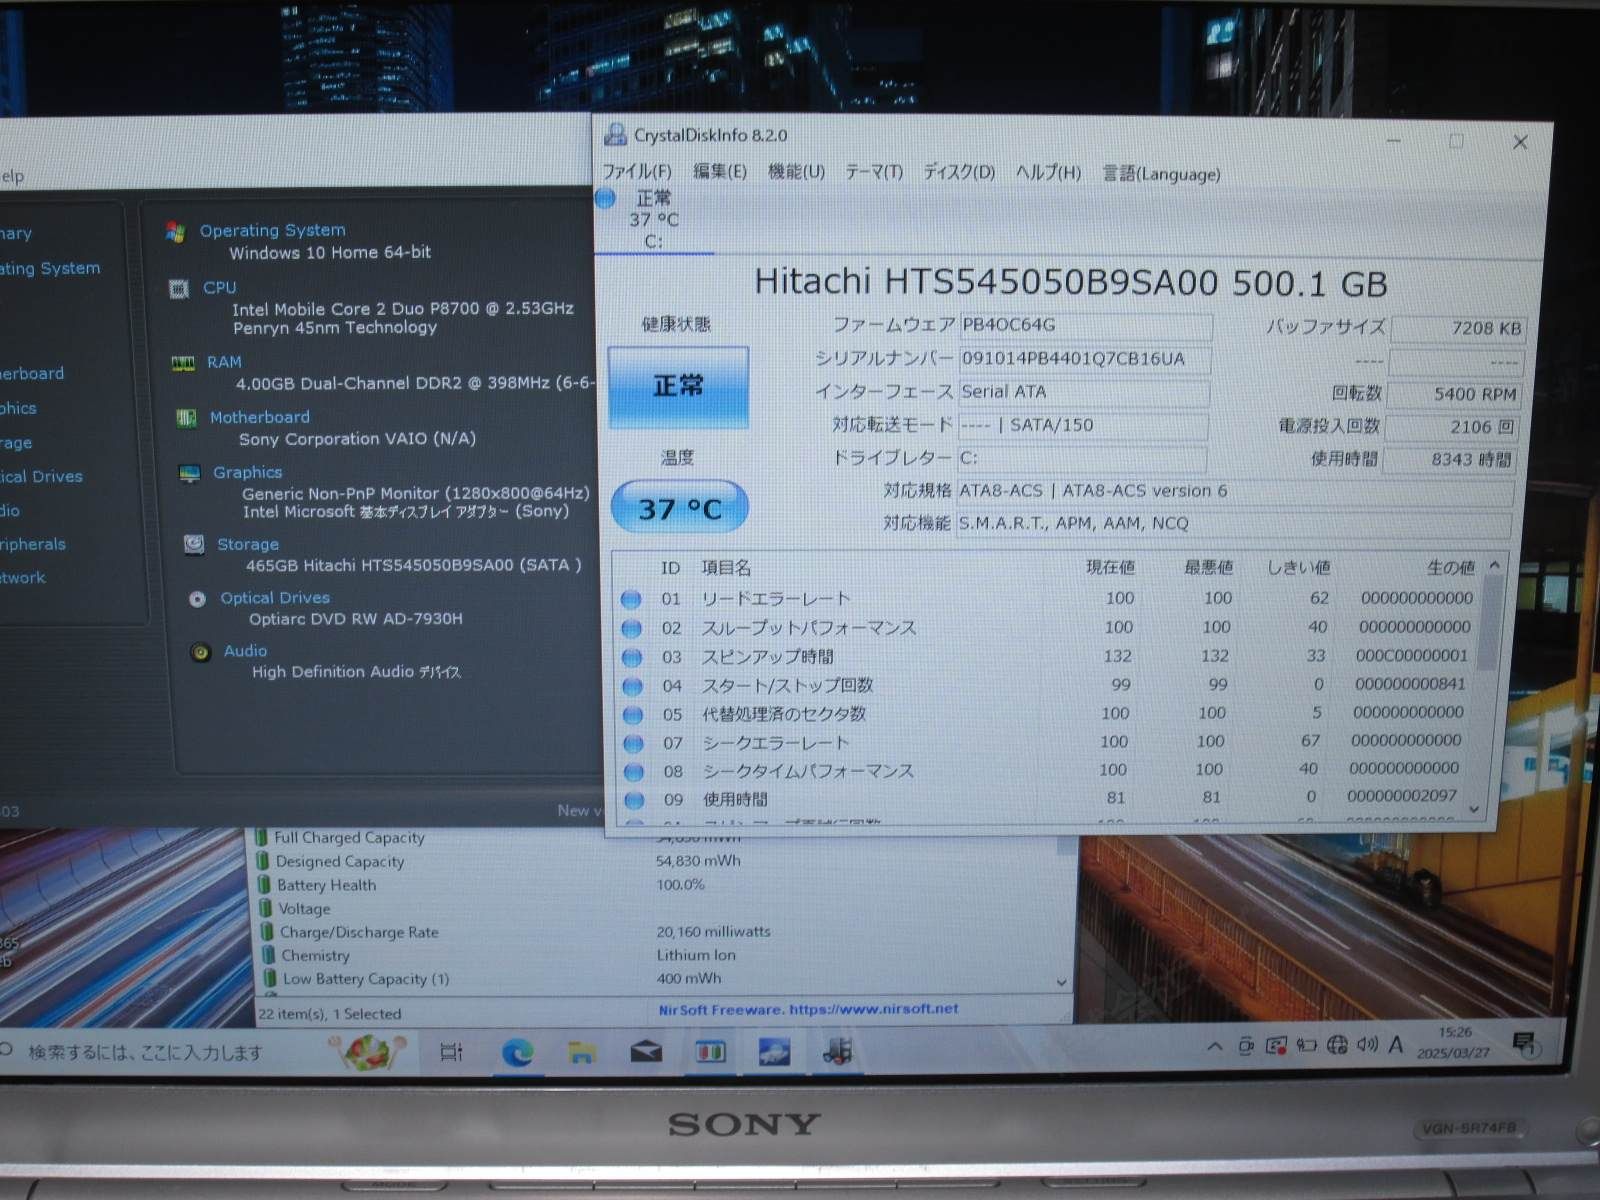
Task: Click the firmware field PB4OC64G
Action: tap(1085, 326)
